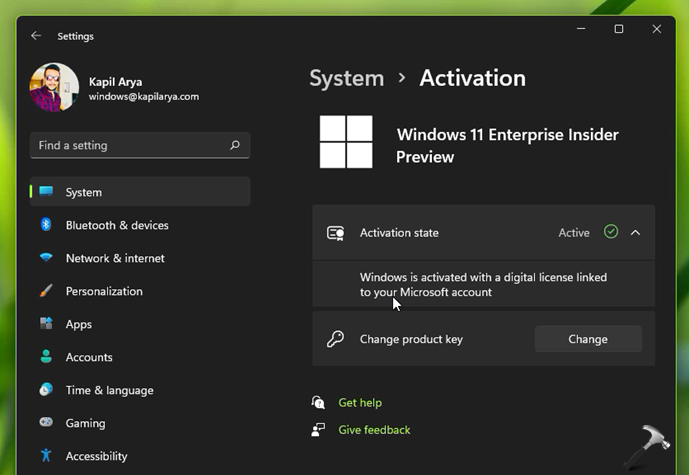Image resolution: width=689 pixels, height=475 pixels.
Task: Click the back arrow in Settings
Action: [x=36, y=36]
